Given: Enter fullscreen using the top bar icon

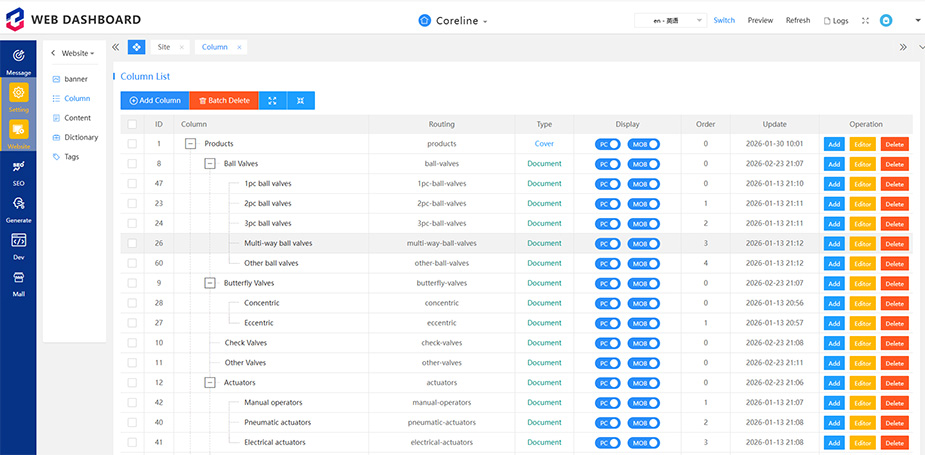Looking at the screenshot, I should [x=865, y=20].
